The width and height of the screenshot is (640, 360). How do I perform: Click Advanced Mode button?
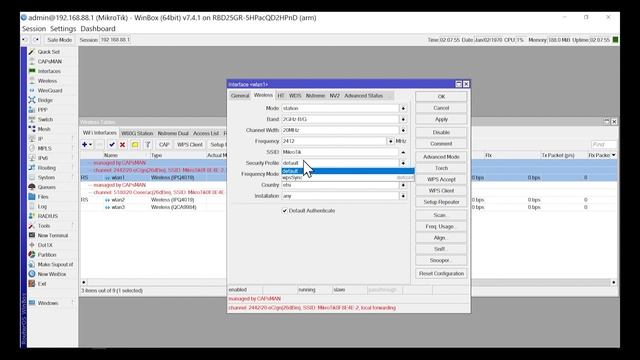point(441,157)
